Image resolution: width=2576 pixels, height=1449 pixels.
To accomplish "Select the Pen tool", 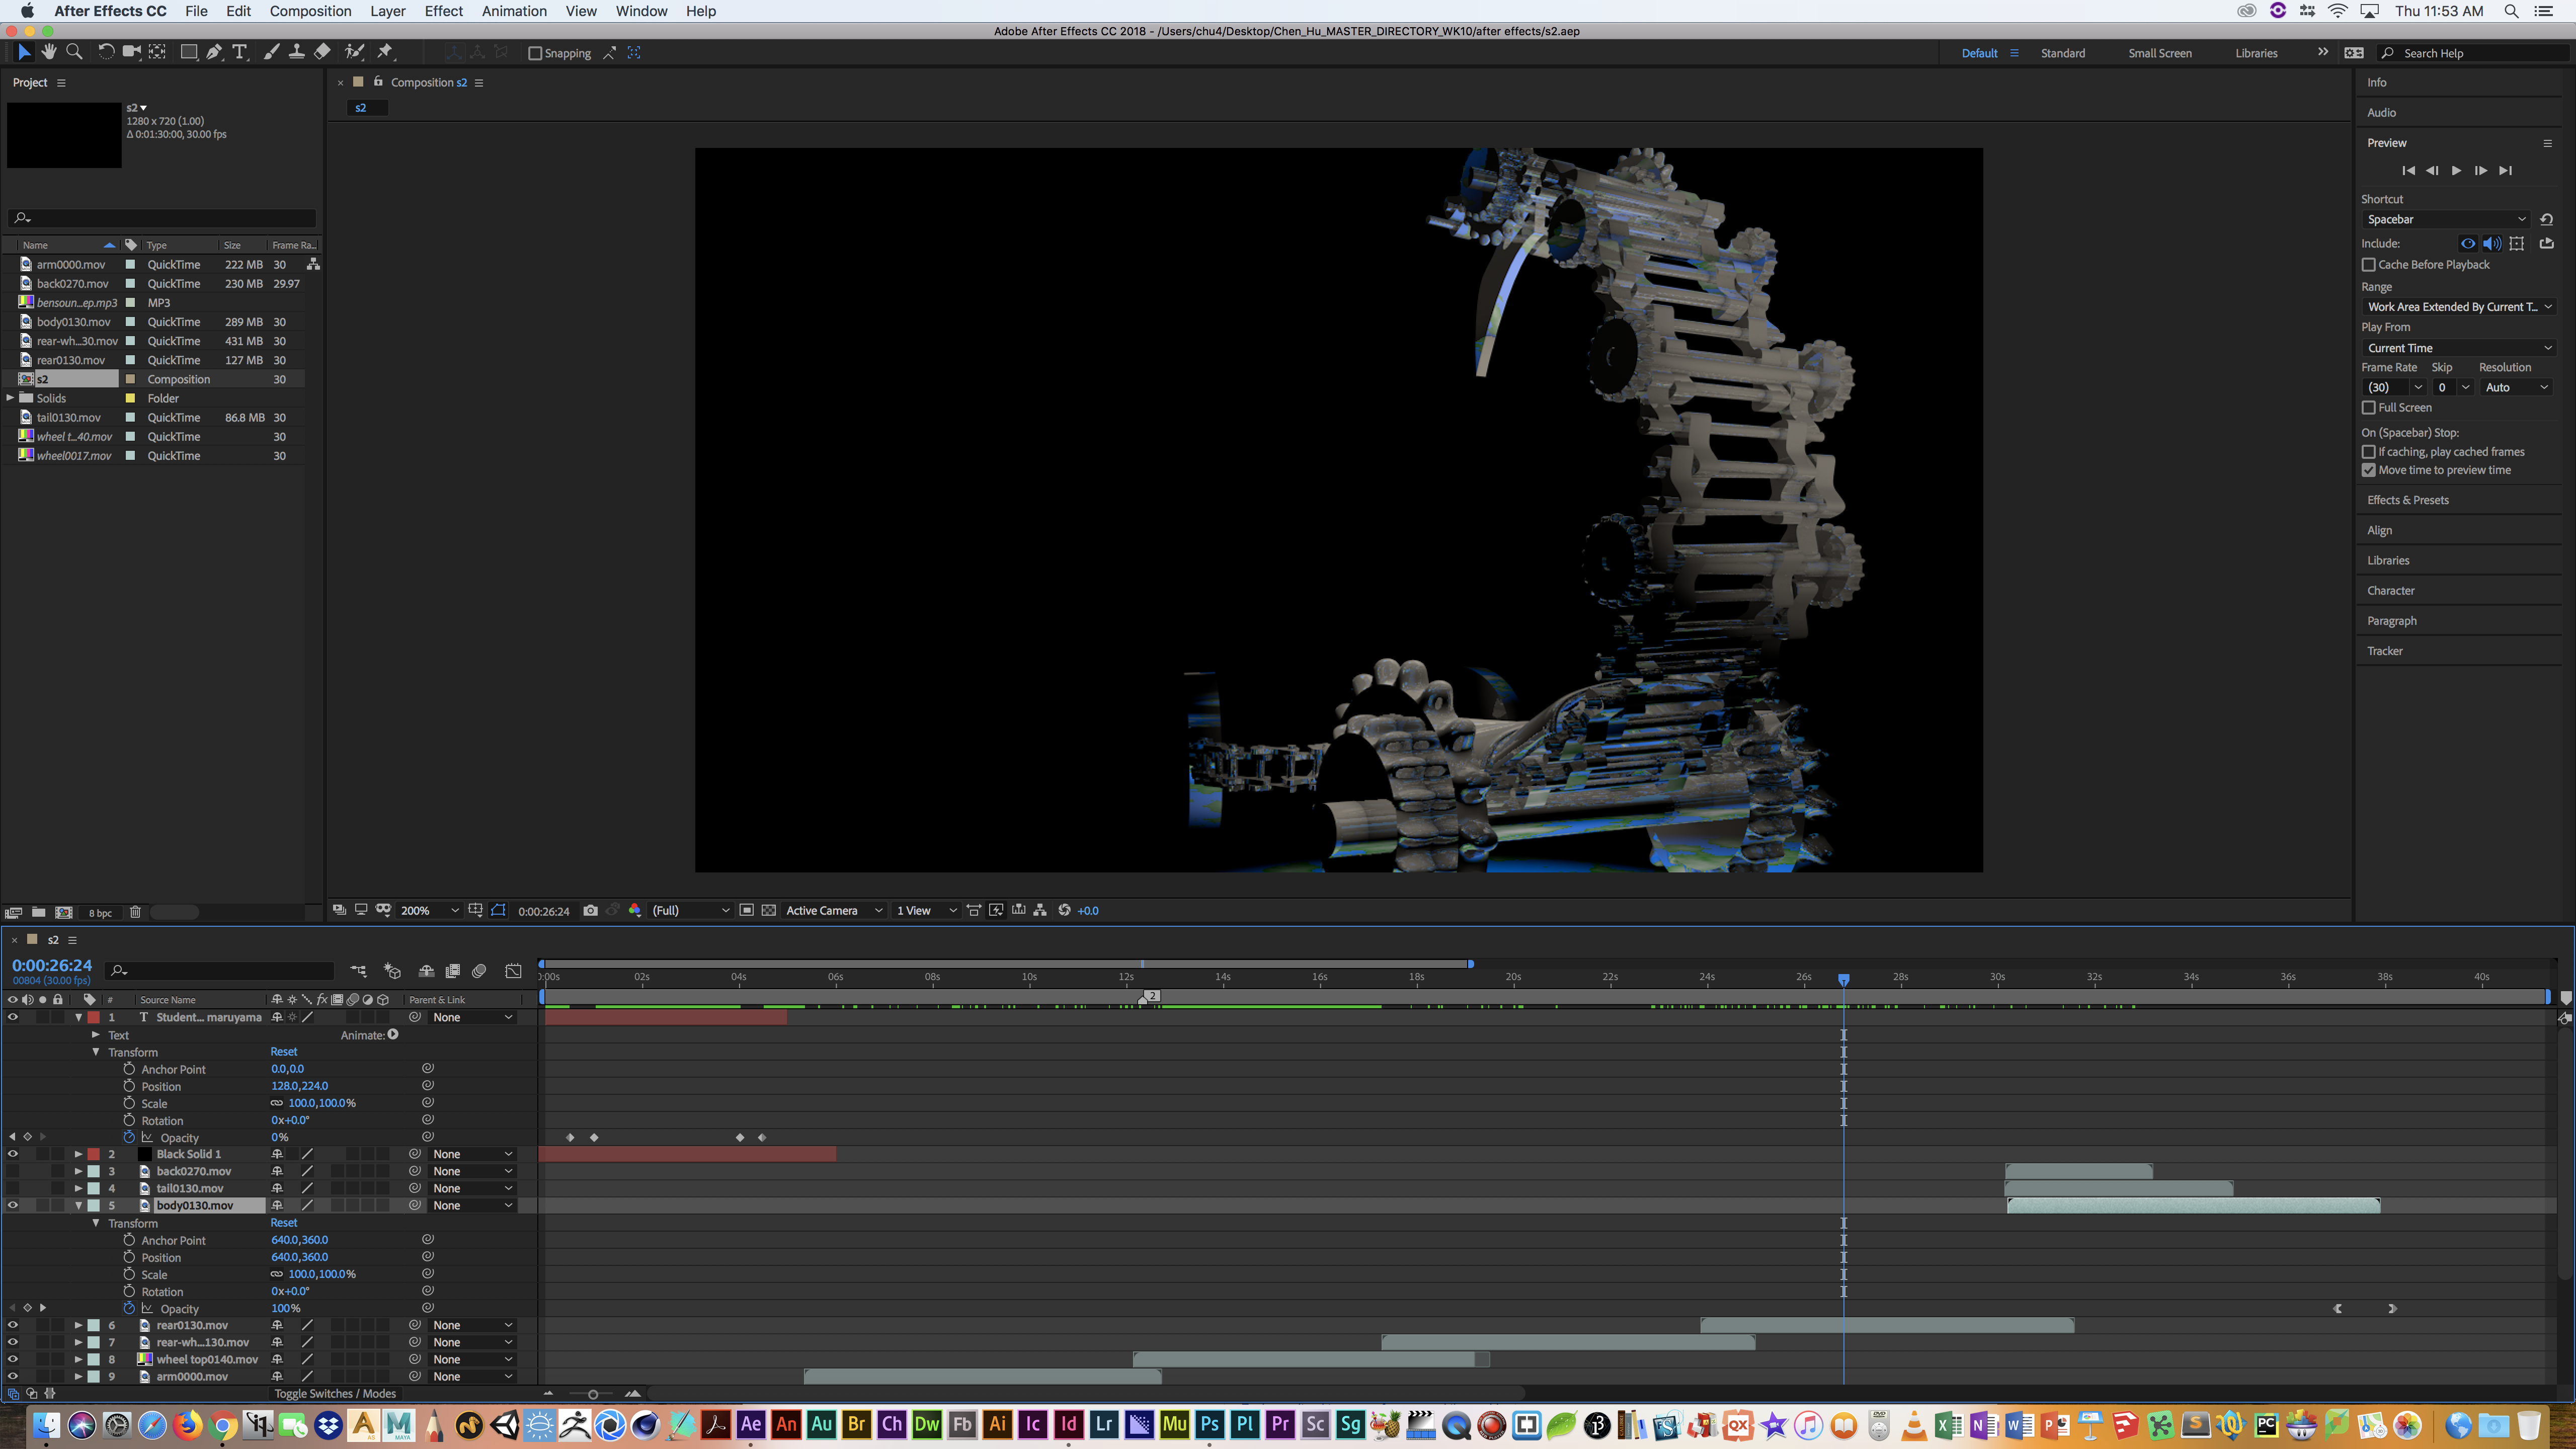I will pos(214,52).
